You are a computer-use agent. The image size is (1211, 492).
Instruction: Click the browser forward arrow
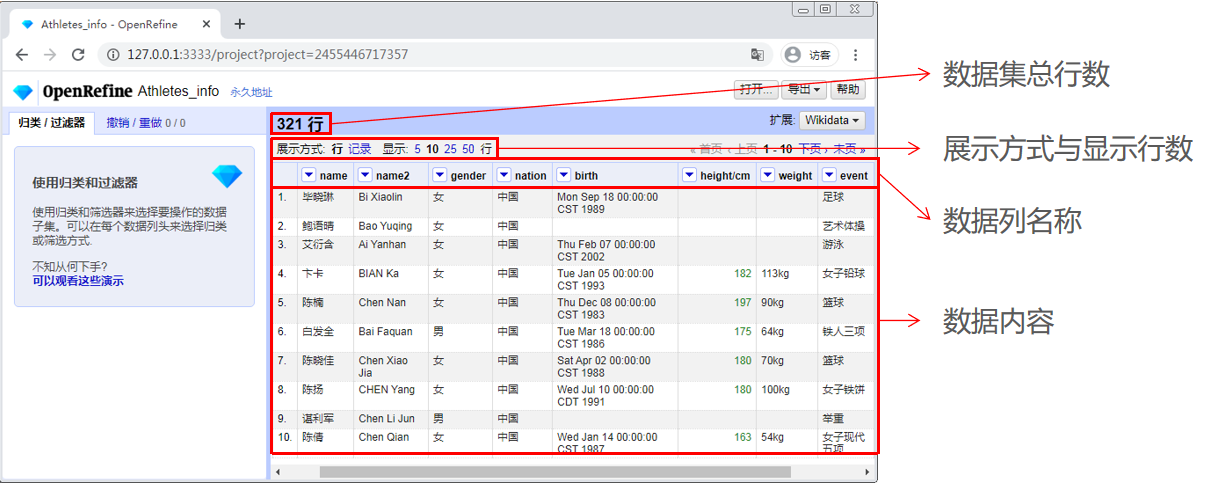tap(49, 54)
